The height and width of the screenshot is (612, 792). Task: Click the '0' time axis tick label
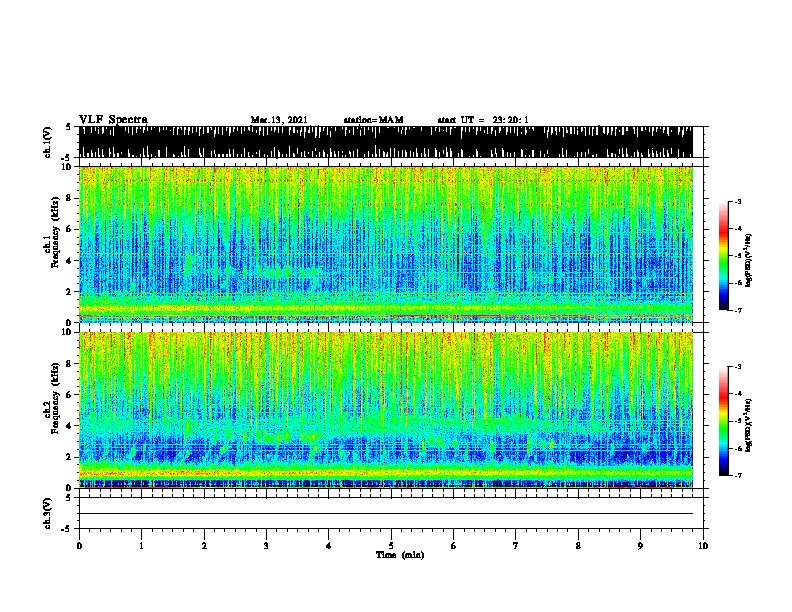79,546
